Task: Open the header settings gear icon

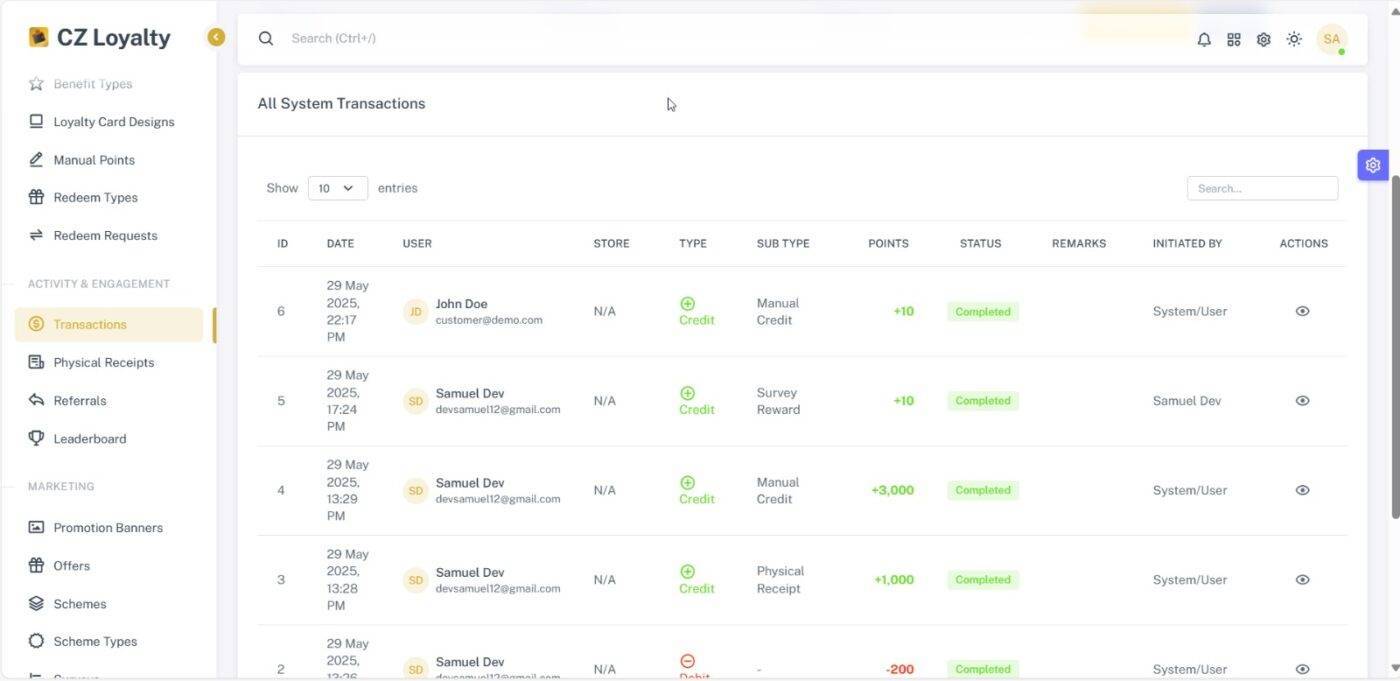Action: (x=1263, y=38)
